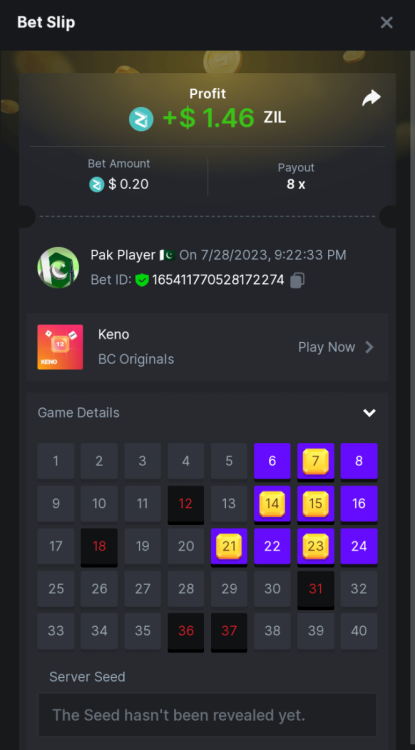
Task: Click the ZIL icon next to bet amount
Action: tap(97, 184)
